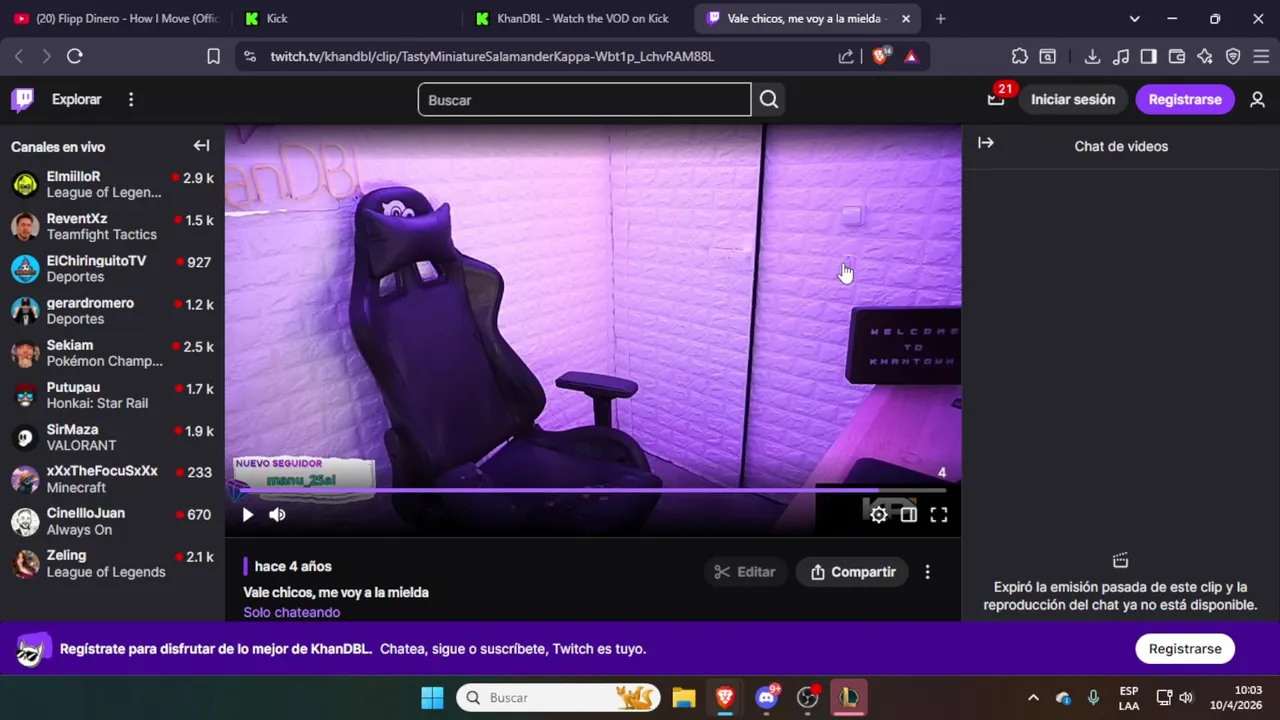Show hidden system tray icons
Image resolution: width=1280 pixels, height=720 pixels.
pos(1033,697)
